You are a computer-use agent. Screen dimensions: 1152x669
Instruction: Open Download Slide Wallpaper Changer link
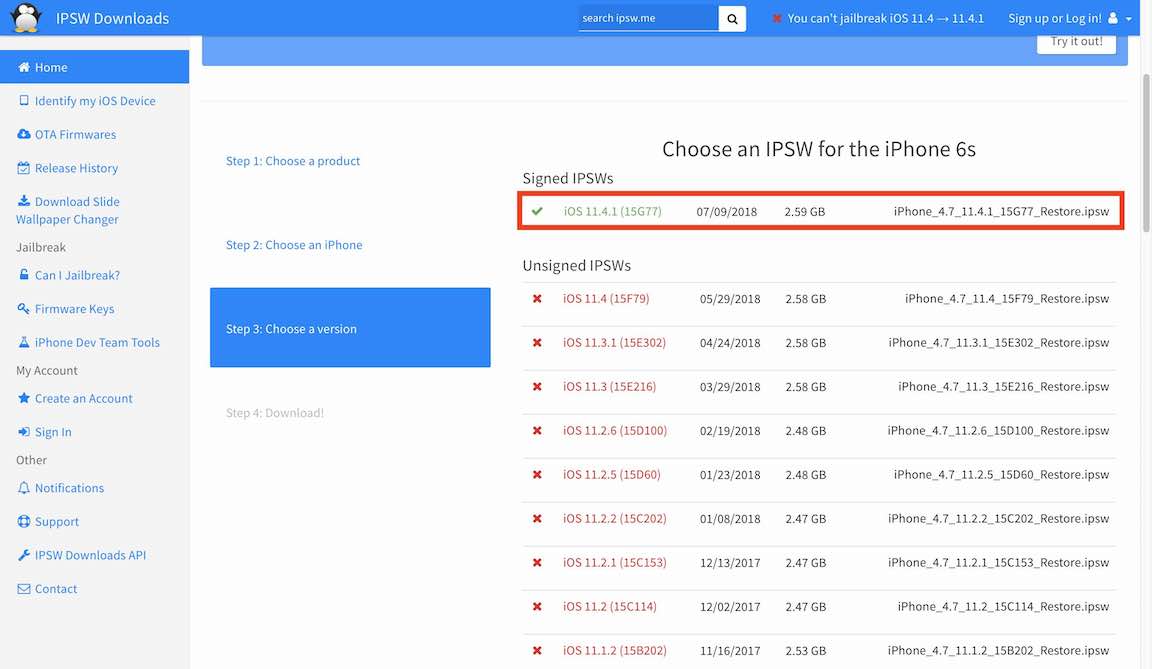(x=68, y=210)
